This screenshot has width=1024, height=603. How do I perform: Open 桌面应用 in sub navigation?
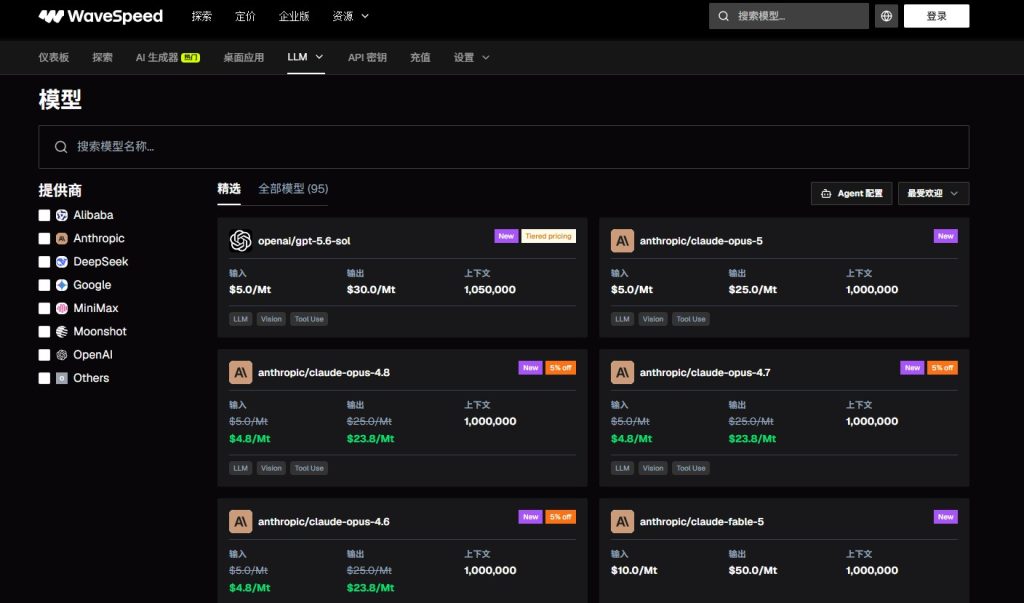[x=244, y=57]
